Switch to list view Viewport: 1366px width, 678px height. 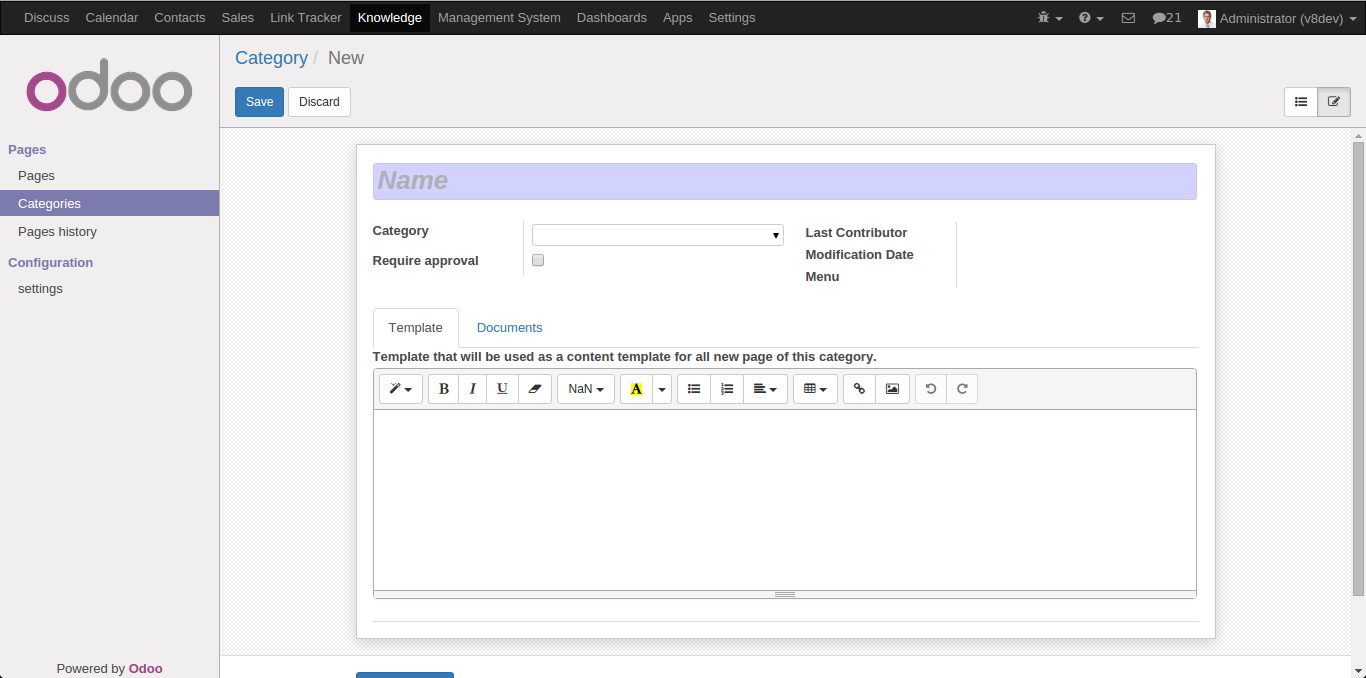pyautogui.click(x=1301, y=102)
